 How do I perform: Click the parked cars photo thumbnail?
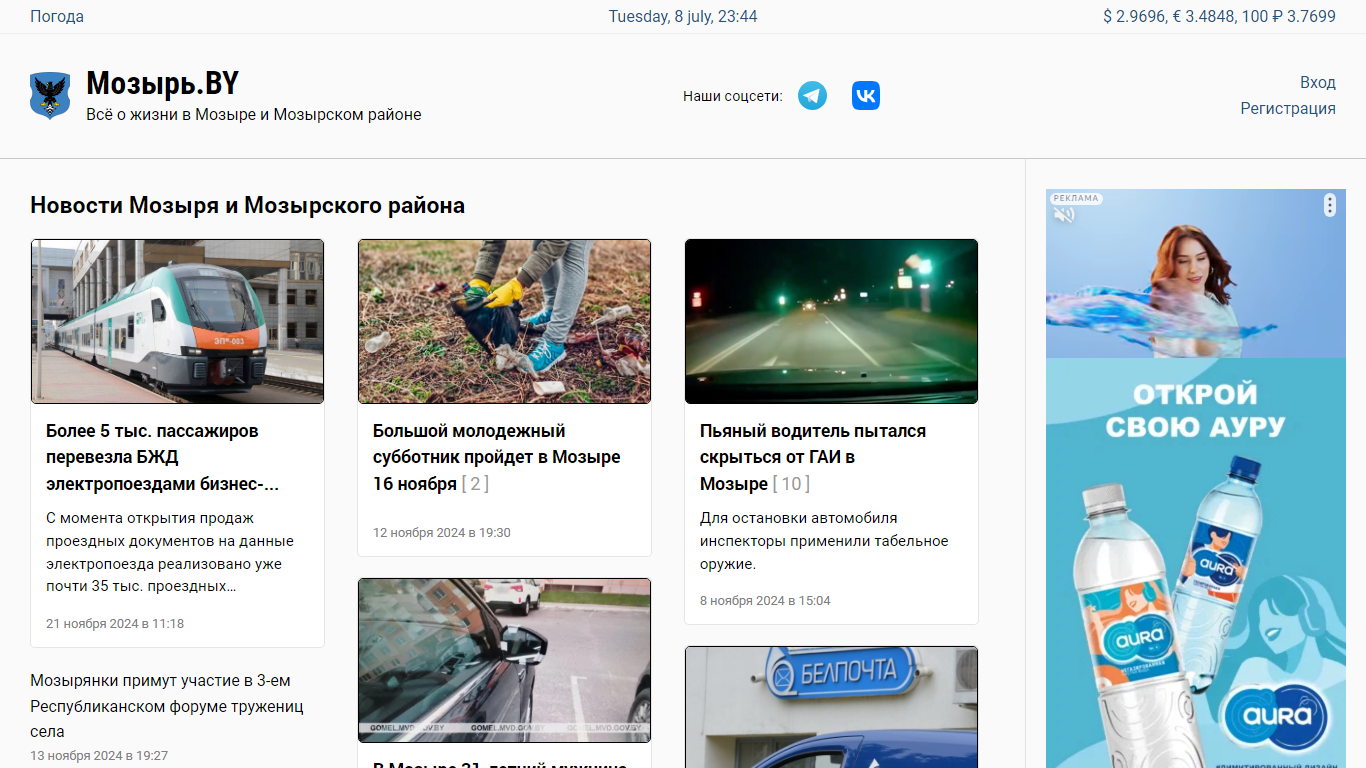point(504,660)
